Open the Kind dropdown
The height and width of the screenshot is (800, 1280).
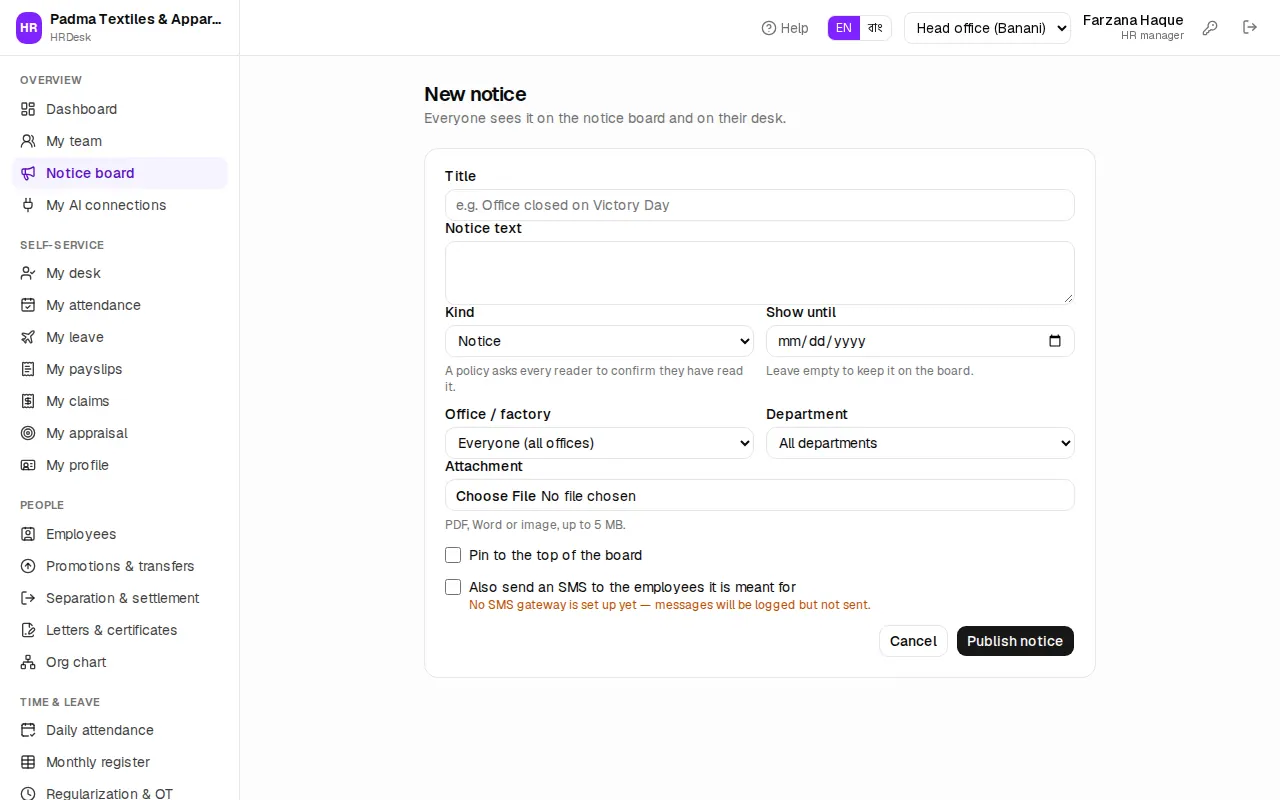(x=599, y=341)
